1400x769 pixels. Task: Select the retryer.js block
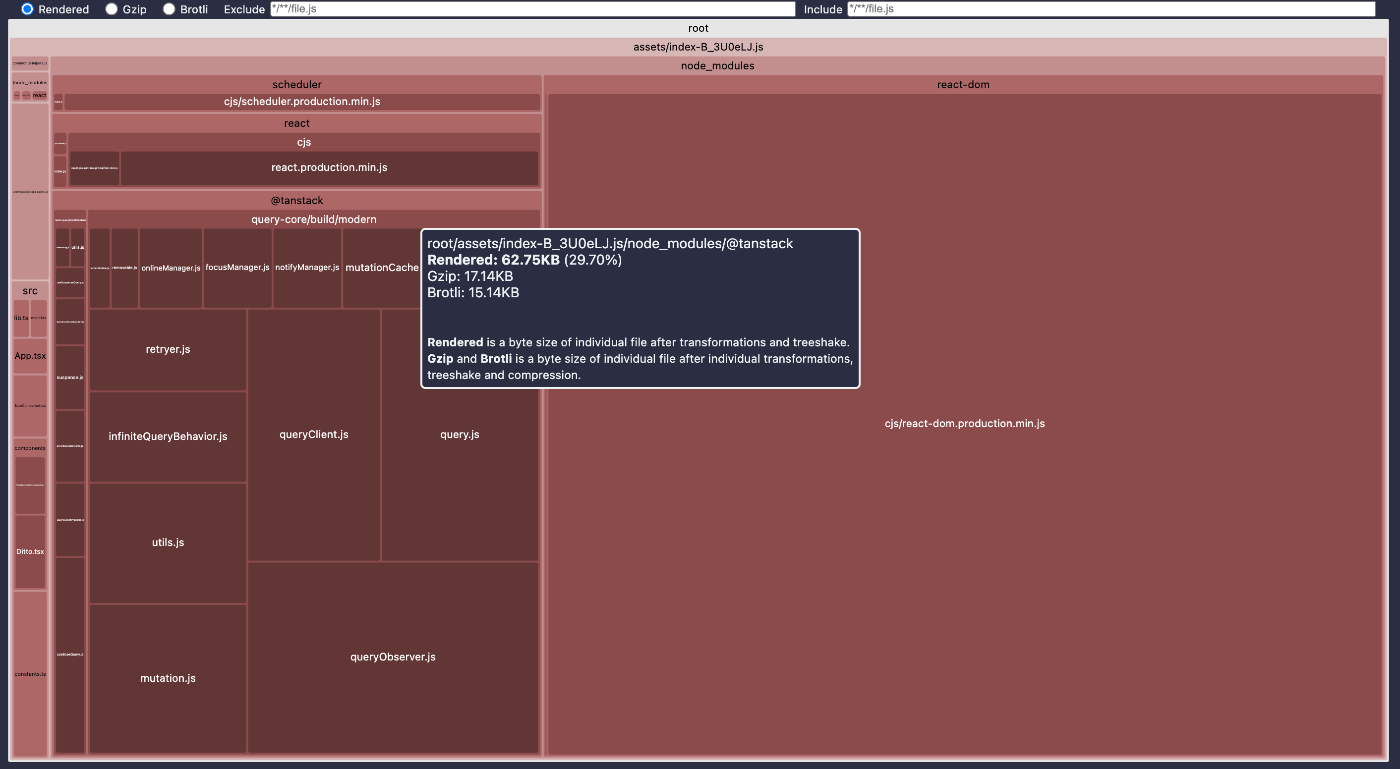tap(168, 350)
